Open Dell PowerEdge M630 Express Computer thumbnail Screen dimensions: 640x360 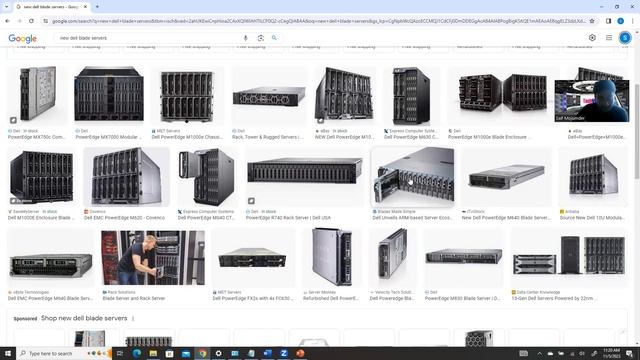click(x=411, y=96)
